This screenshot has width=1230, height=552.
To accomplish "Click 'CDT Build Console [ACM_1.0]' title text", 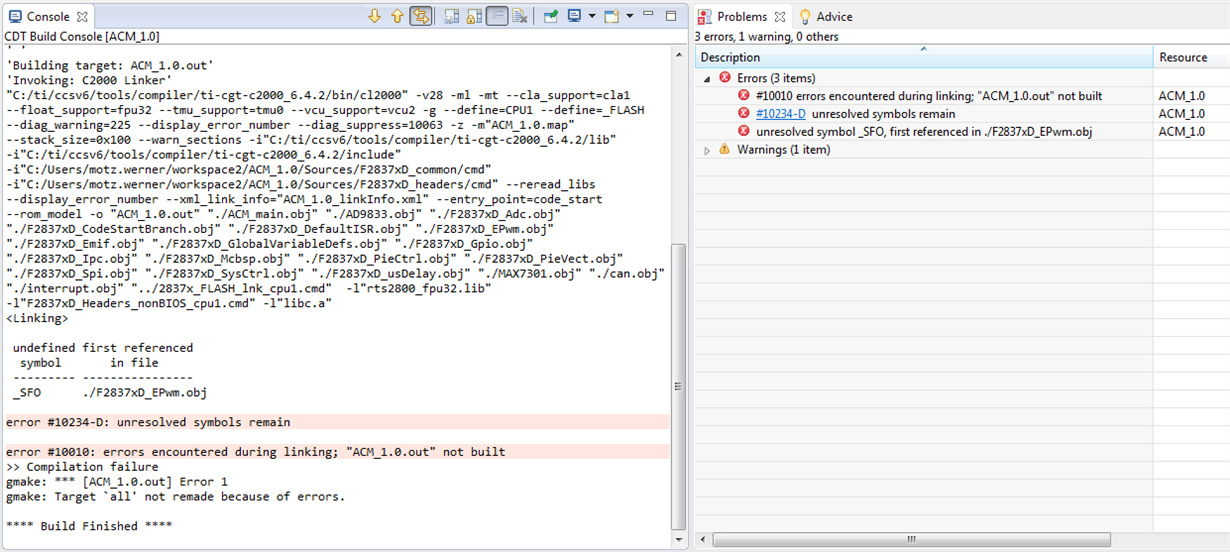I will [x=82, y=37].
